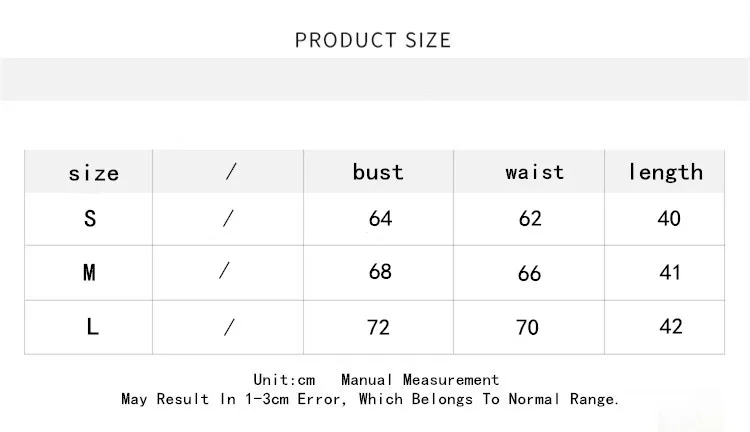Select the S size row label
The height and width of the screenshot is (432, 750).
[90, 219]
